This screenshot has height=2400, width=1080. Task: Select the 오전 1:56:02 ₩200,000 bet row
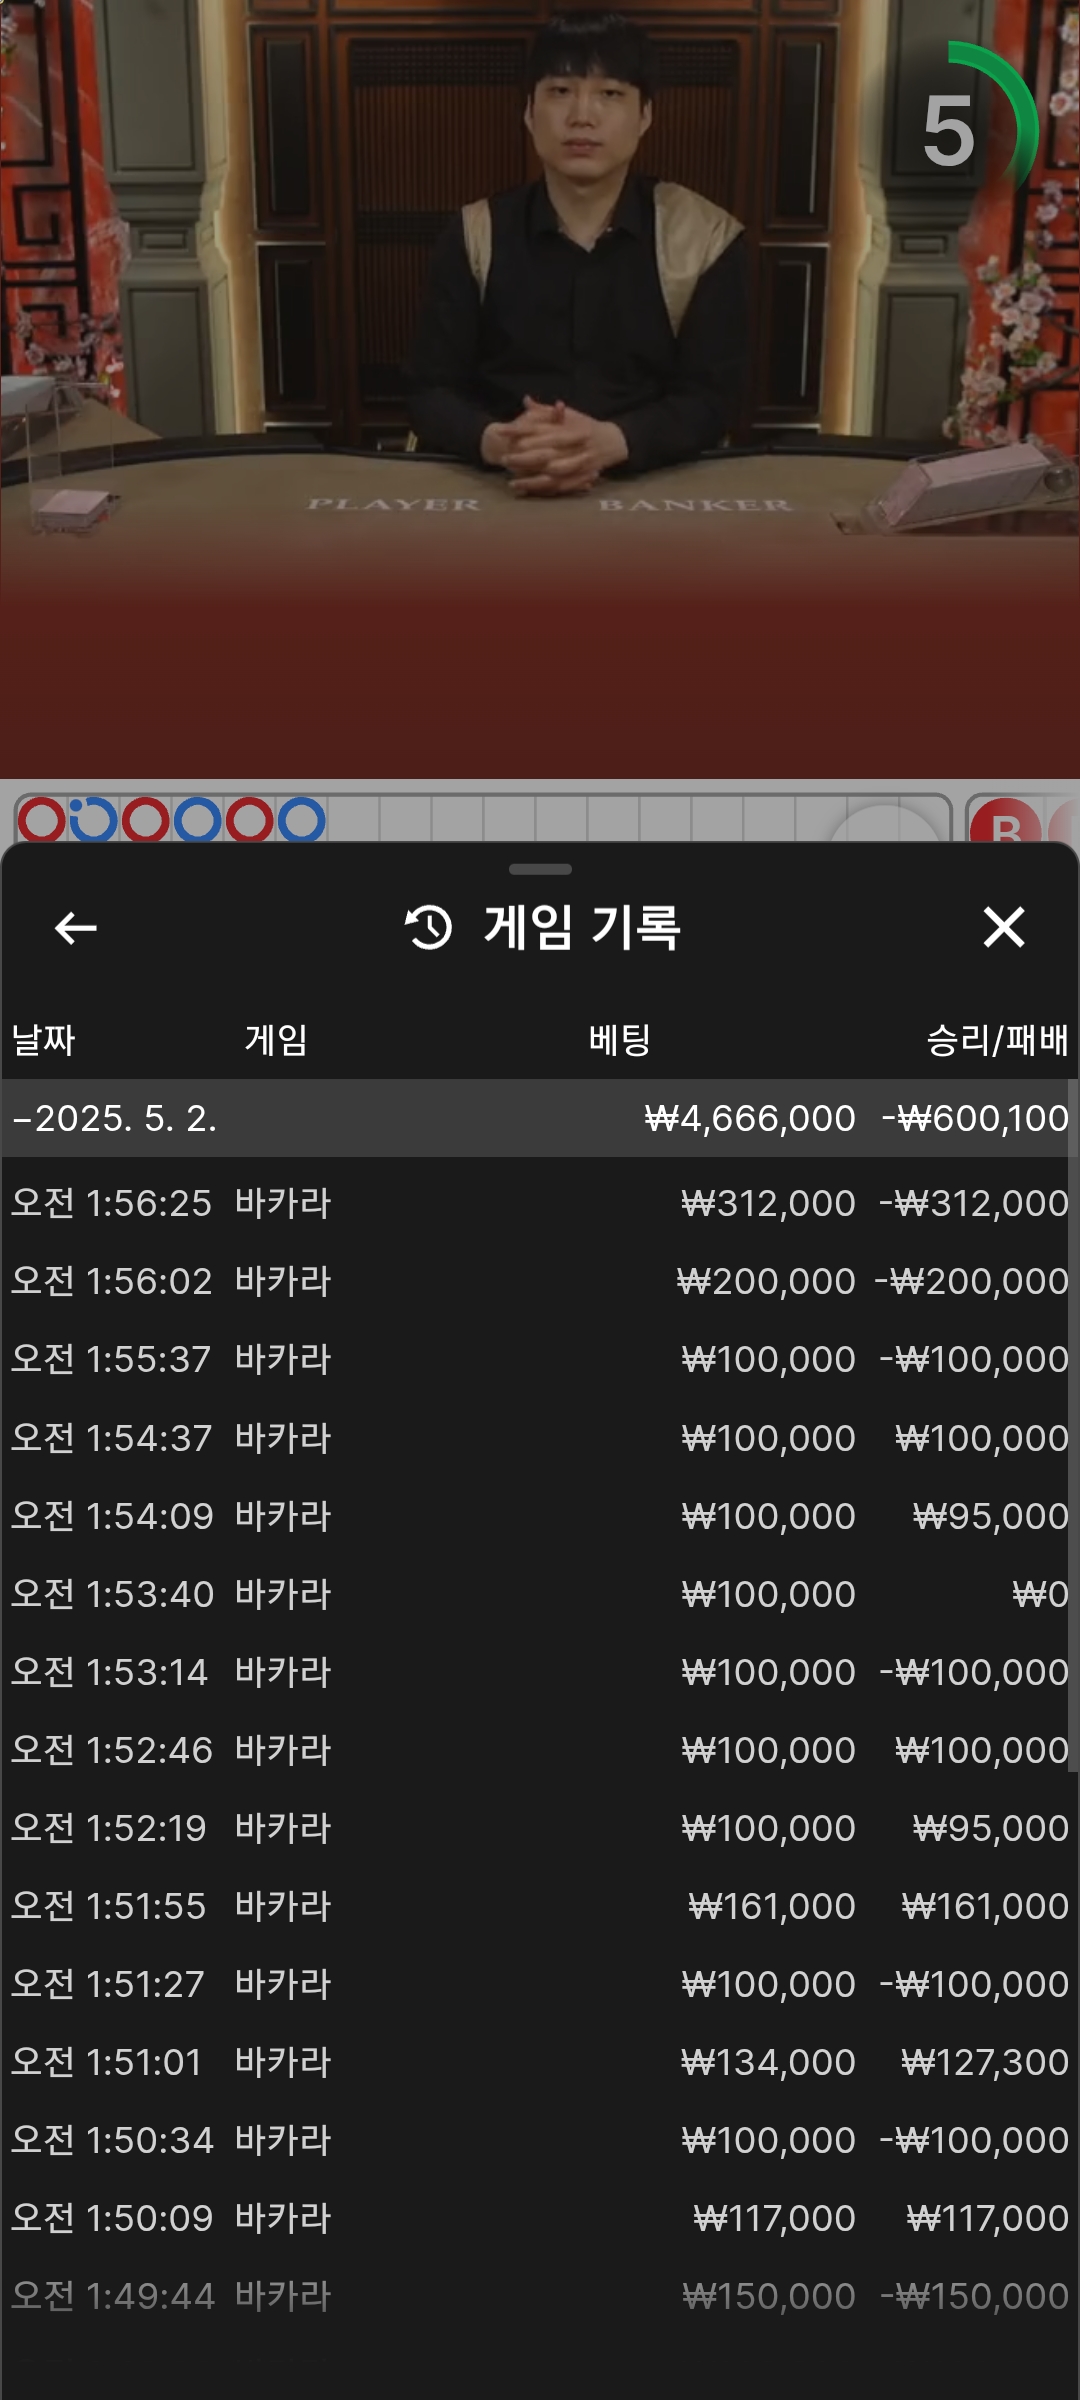(x=540, y=1281)
